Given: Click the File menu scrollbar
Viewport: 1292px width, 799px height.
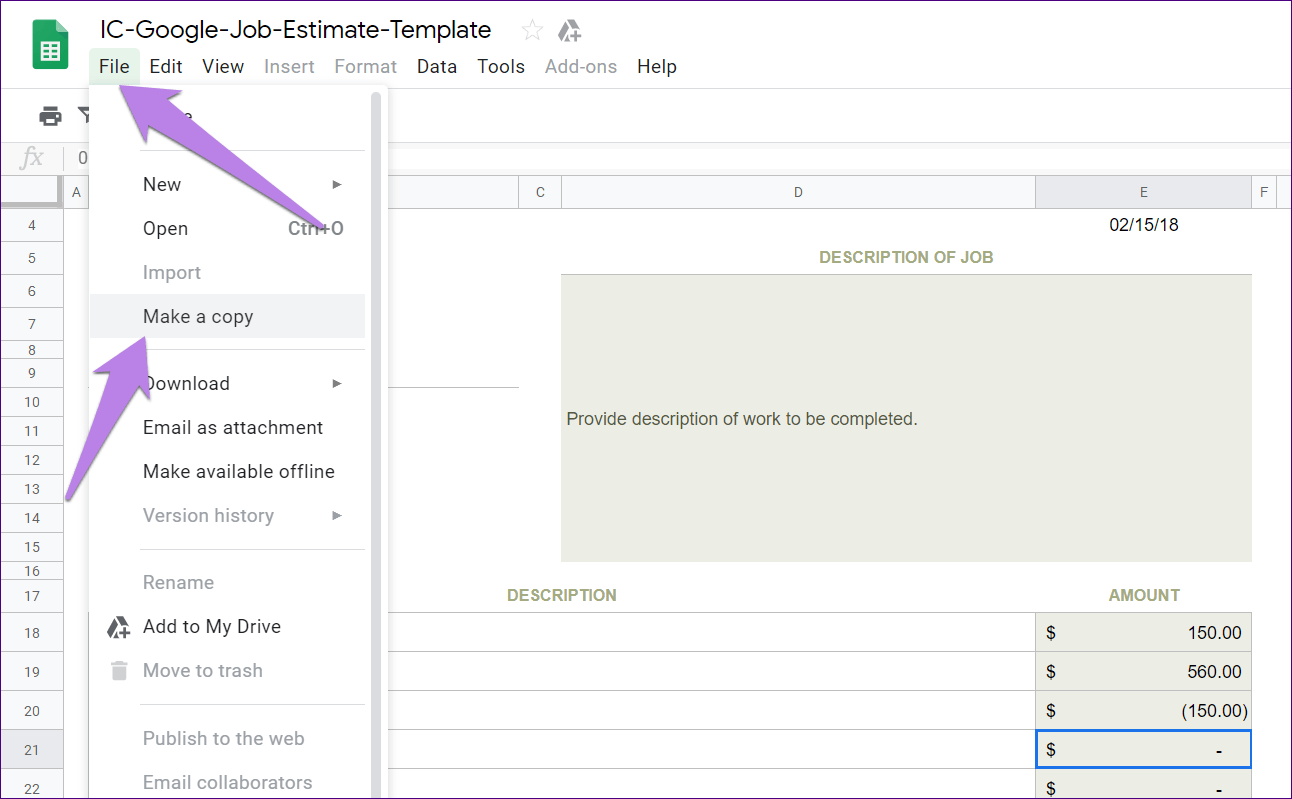Looking at the screenshot, I should (376, 445).
